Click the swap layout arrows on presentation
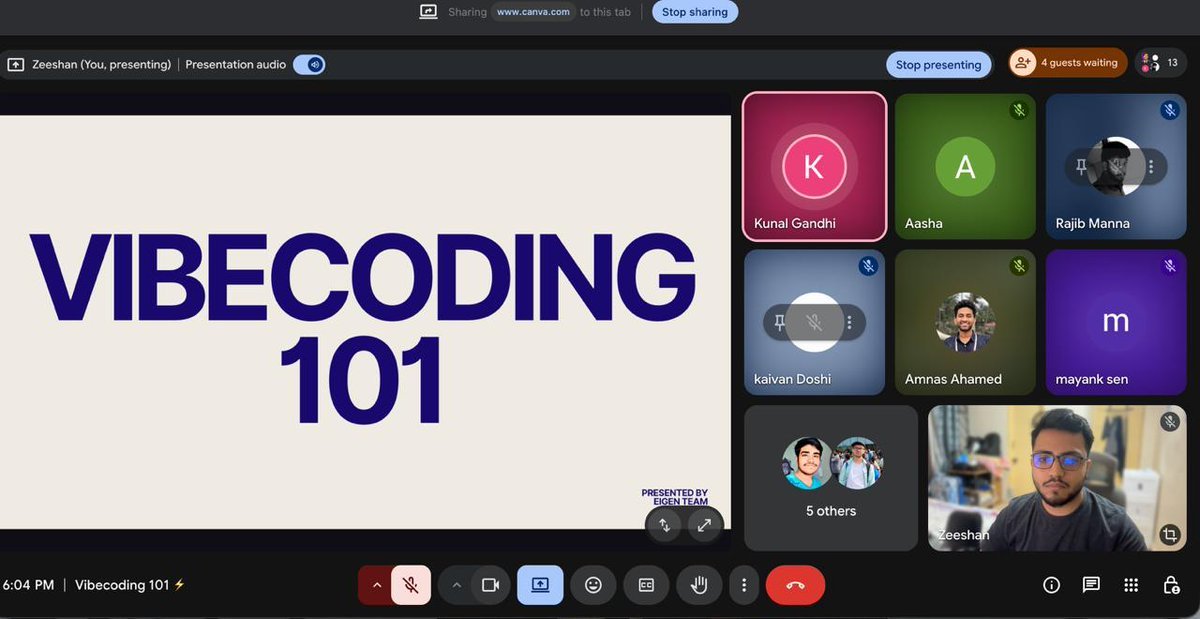1200x619 pixels. (664, 525)
